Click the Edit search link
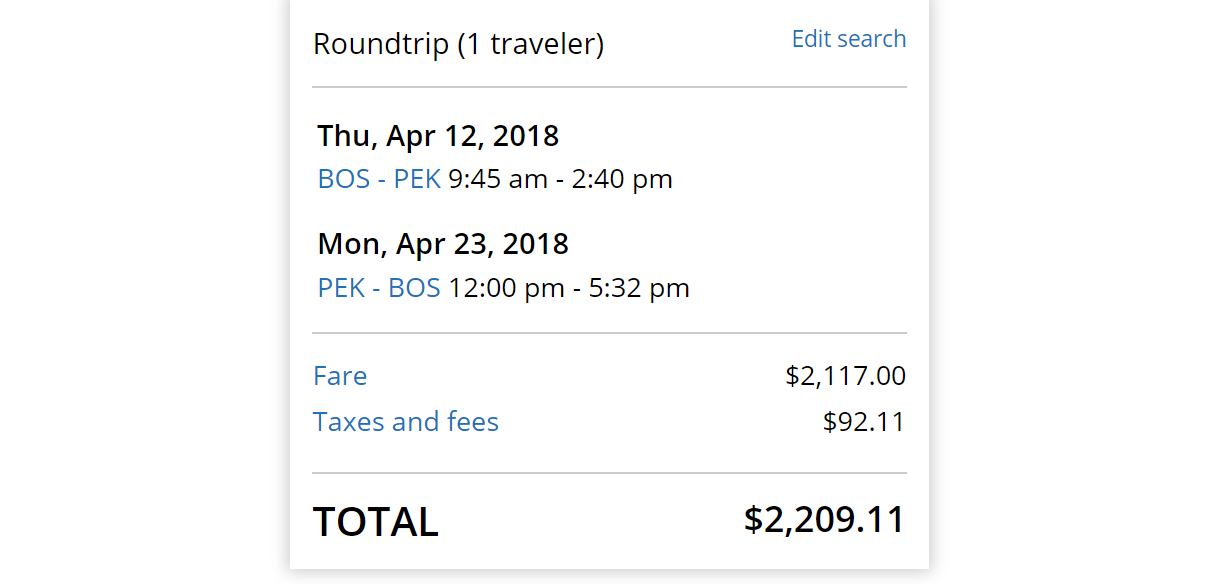This screenshot has height=584, width=1216. coord(848,39)
